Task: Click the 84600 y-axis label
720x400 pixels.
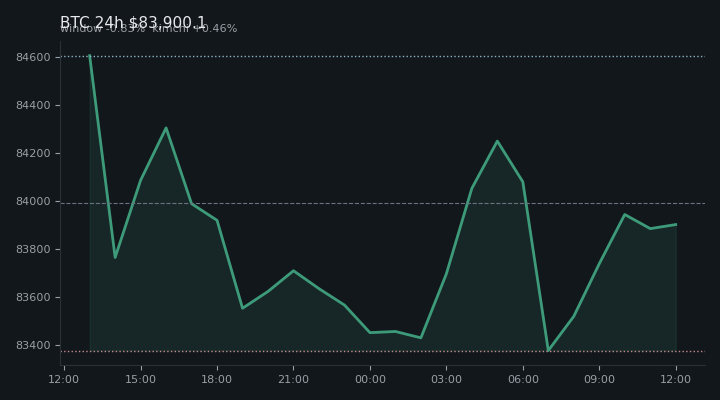Action: pyautogui.click(x=33, y=57)
